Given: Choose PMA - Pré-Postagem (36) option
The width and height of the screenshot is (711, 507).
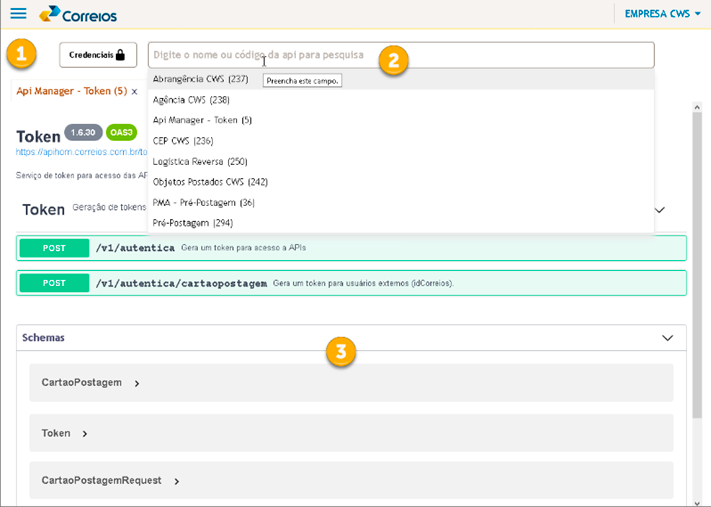Looking at the screenshot, I should [x=401, y=203].
